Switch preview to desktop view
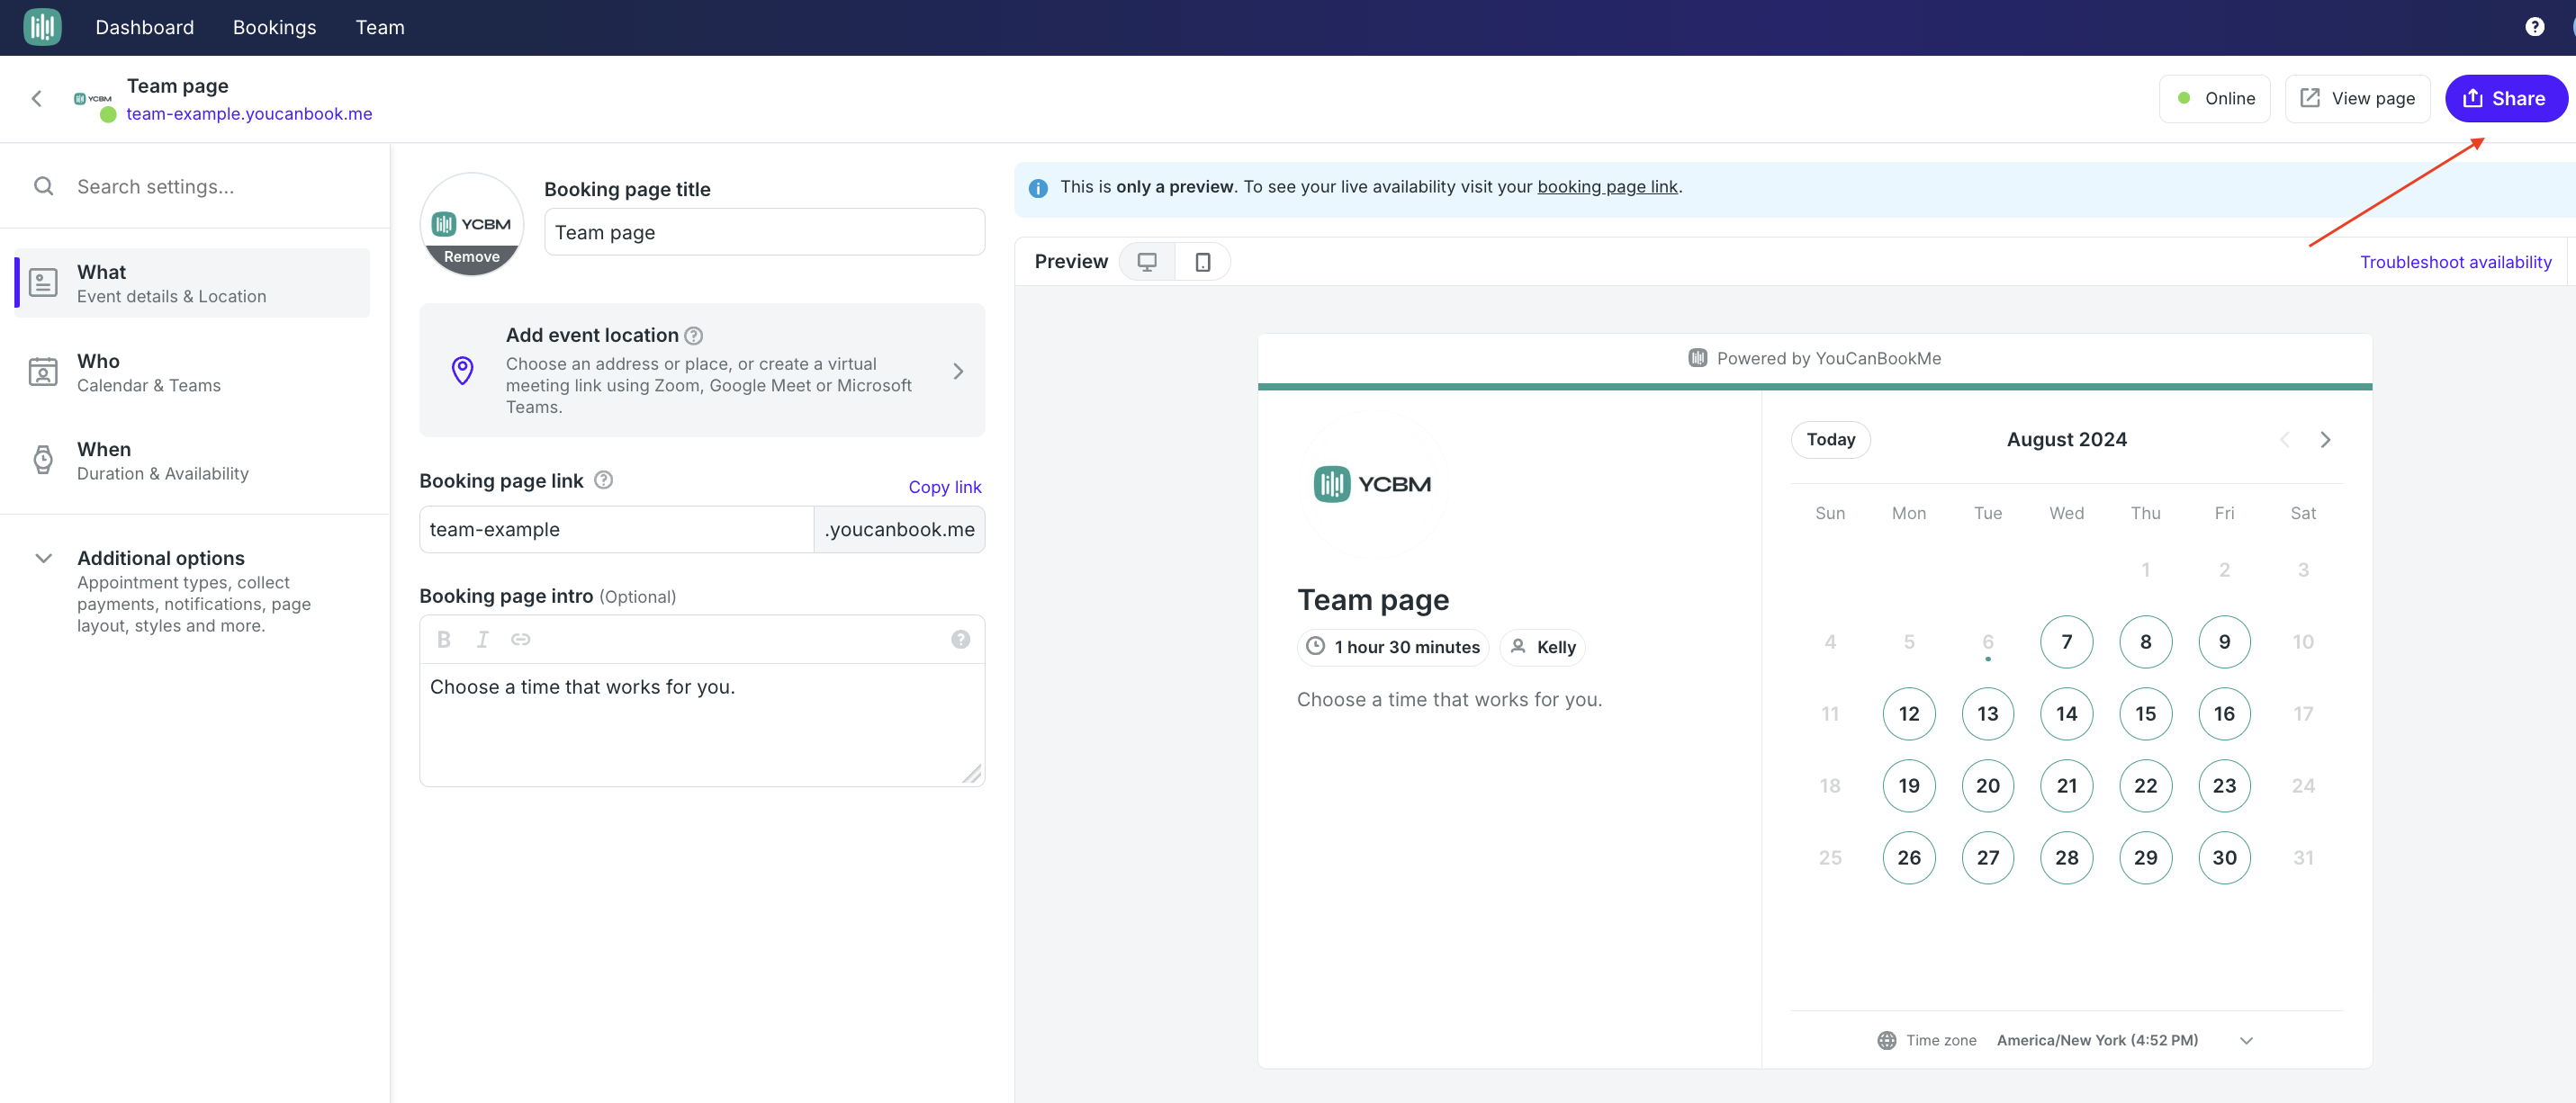This screenshot has width=2576, height=1103. tap(1147, 262)
